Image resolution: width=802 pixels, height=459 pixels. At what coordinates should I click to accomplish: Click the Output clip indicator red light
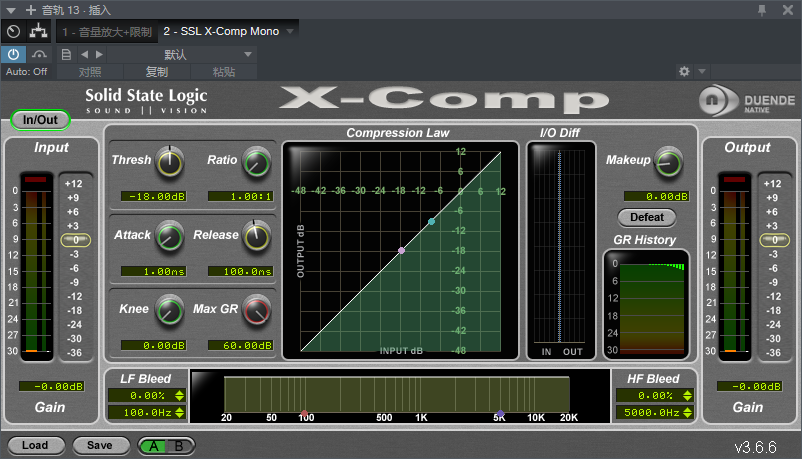click(x=734, y=180)
